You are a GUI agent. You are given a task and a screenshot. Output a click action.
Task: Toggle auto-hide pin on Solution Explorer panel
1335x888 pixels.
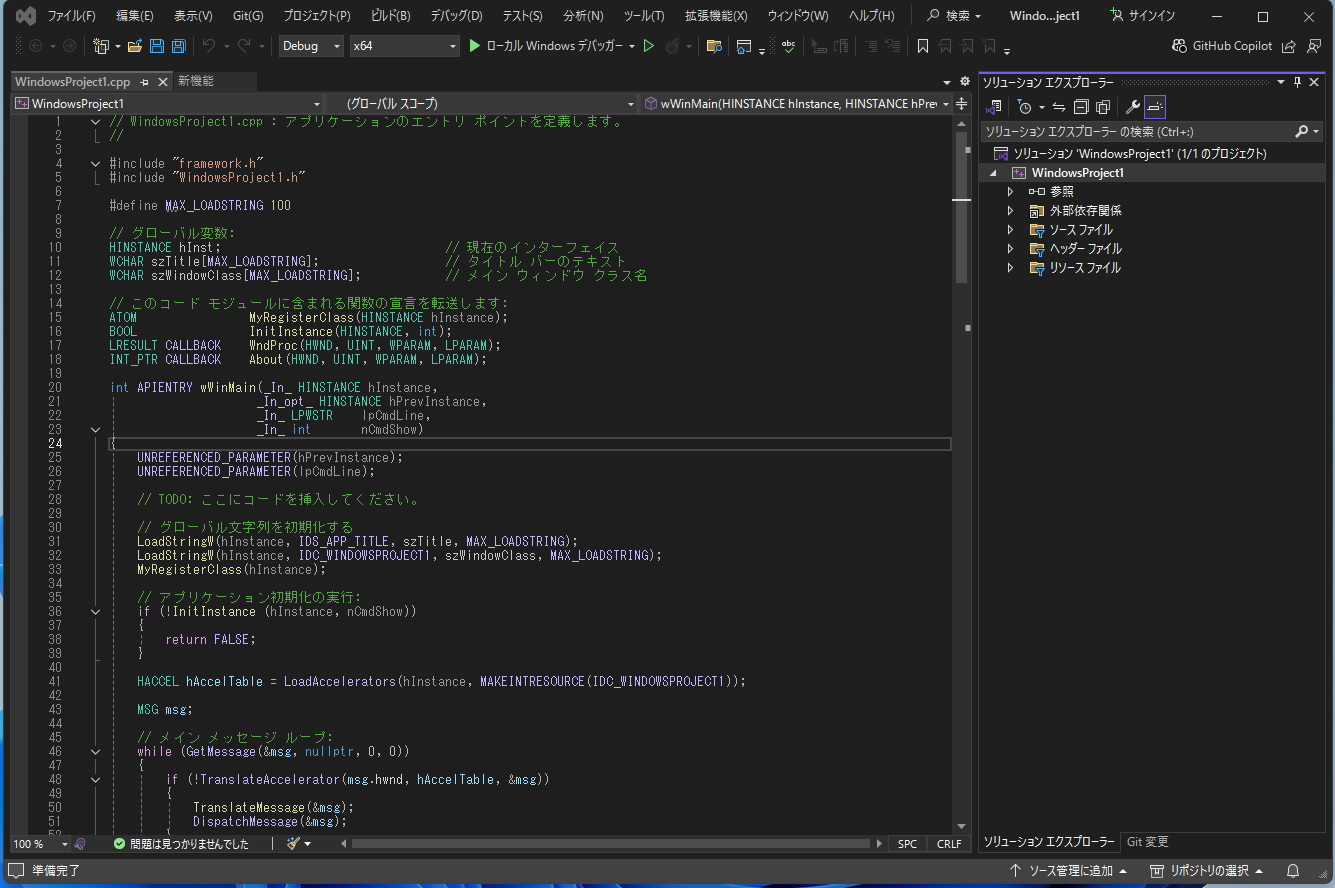(x=1298, y=82)
